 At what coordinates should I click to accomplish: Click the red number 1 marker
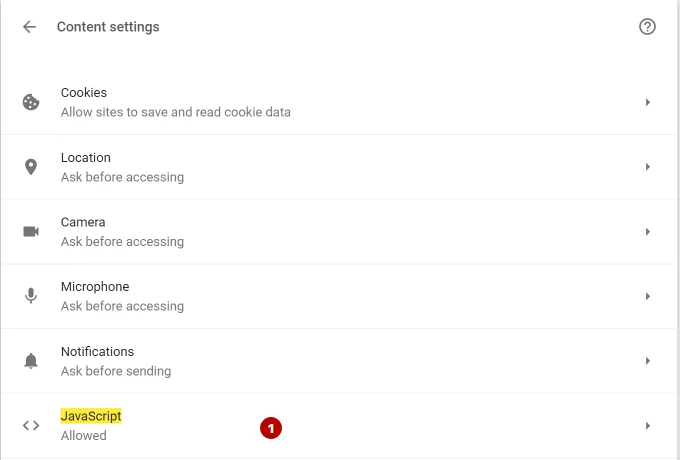pos(271,428)
